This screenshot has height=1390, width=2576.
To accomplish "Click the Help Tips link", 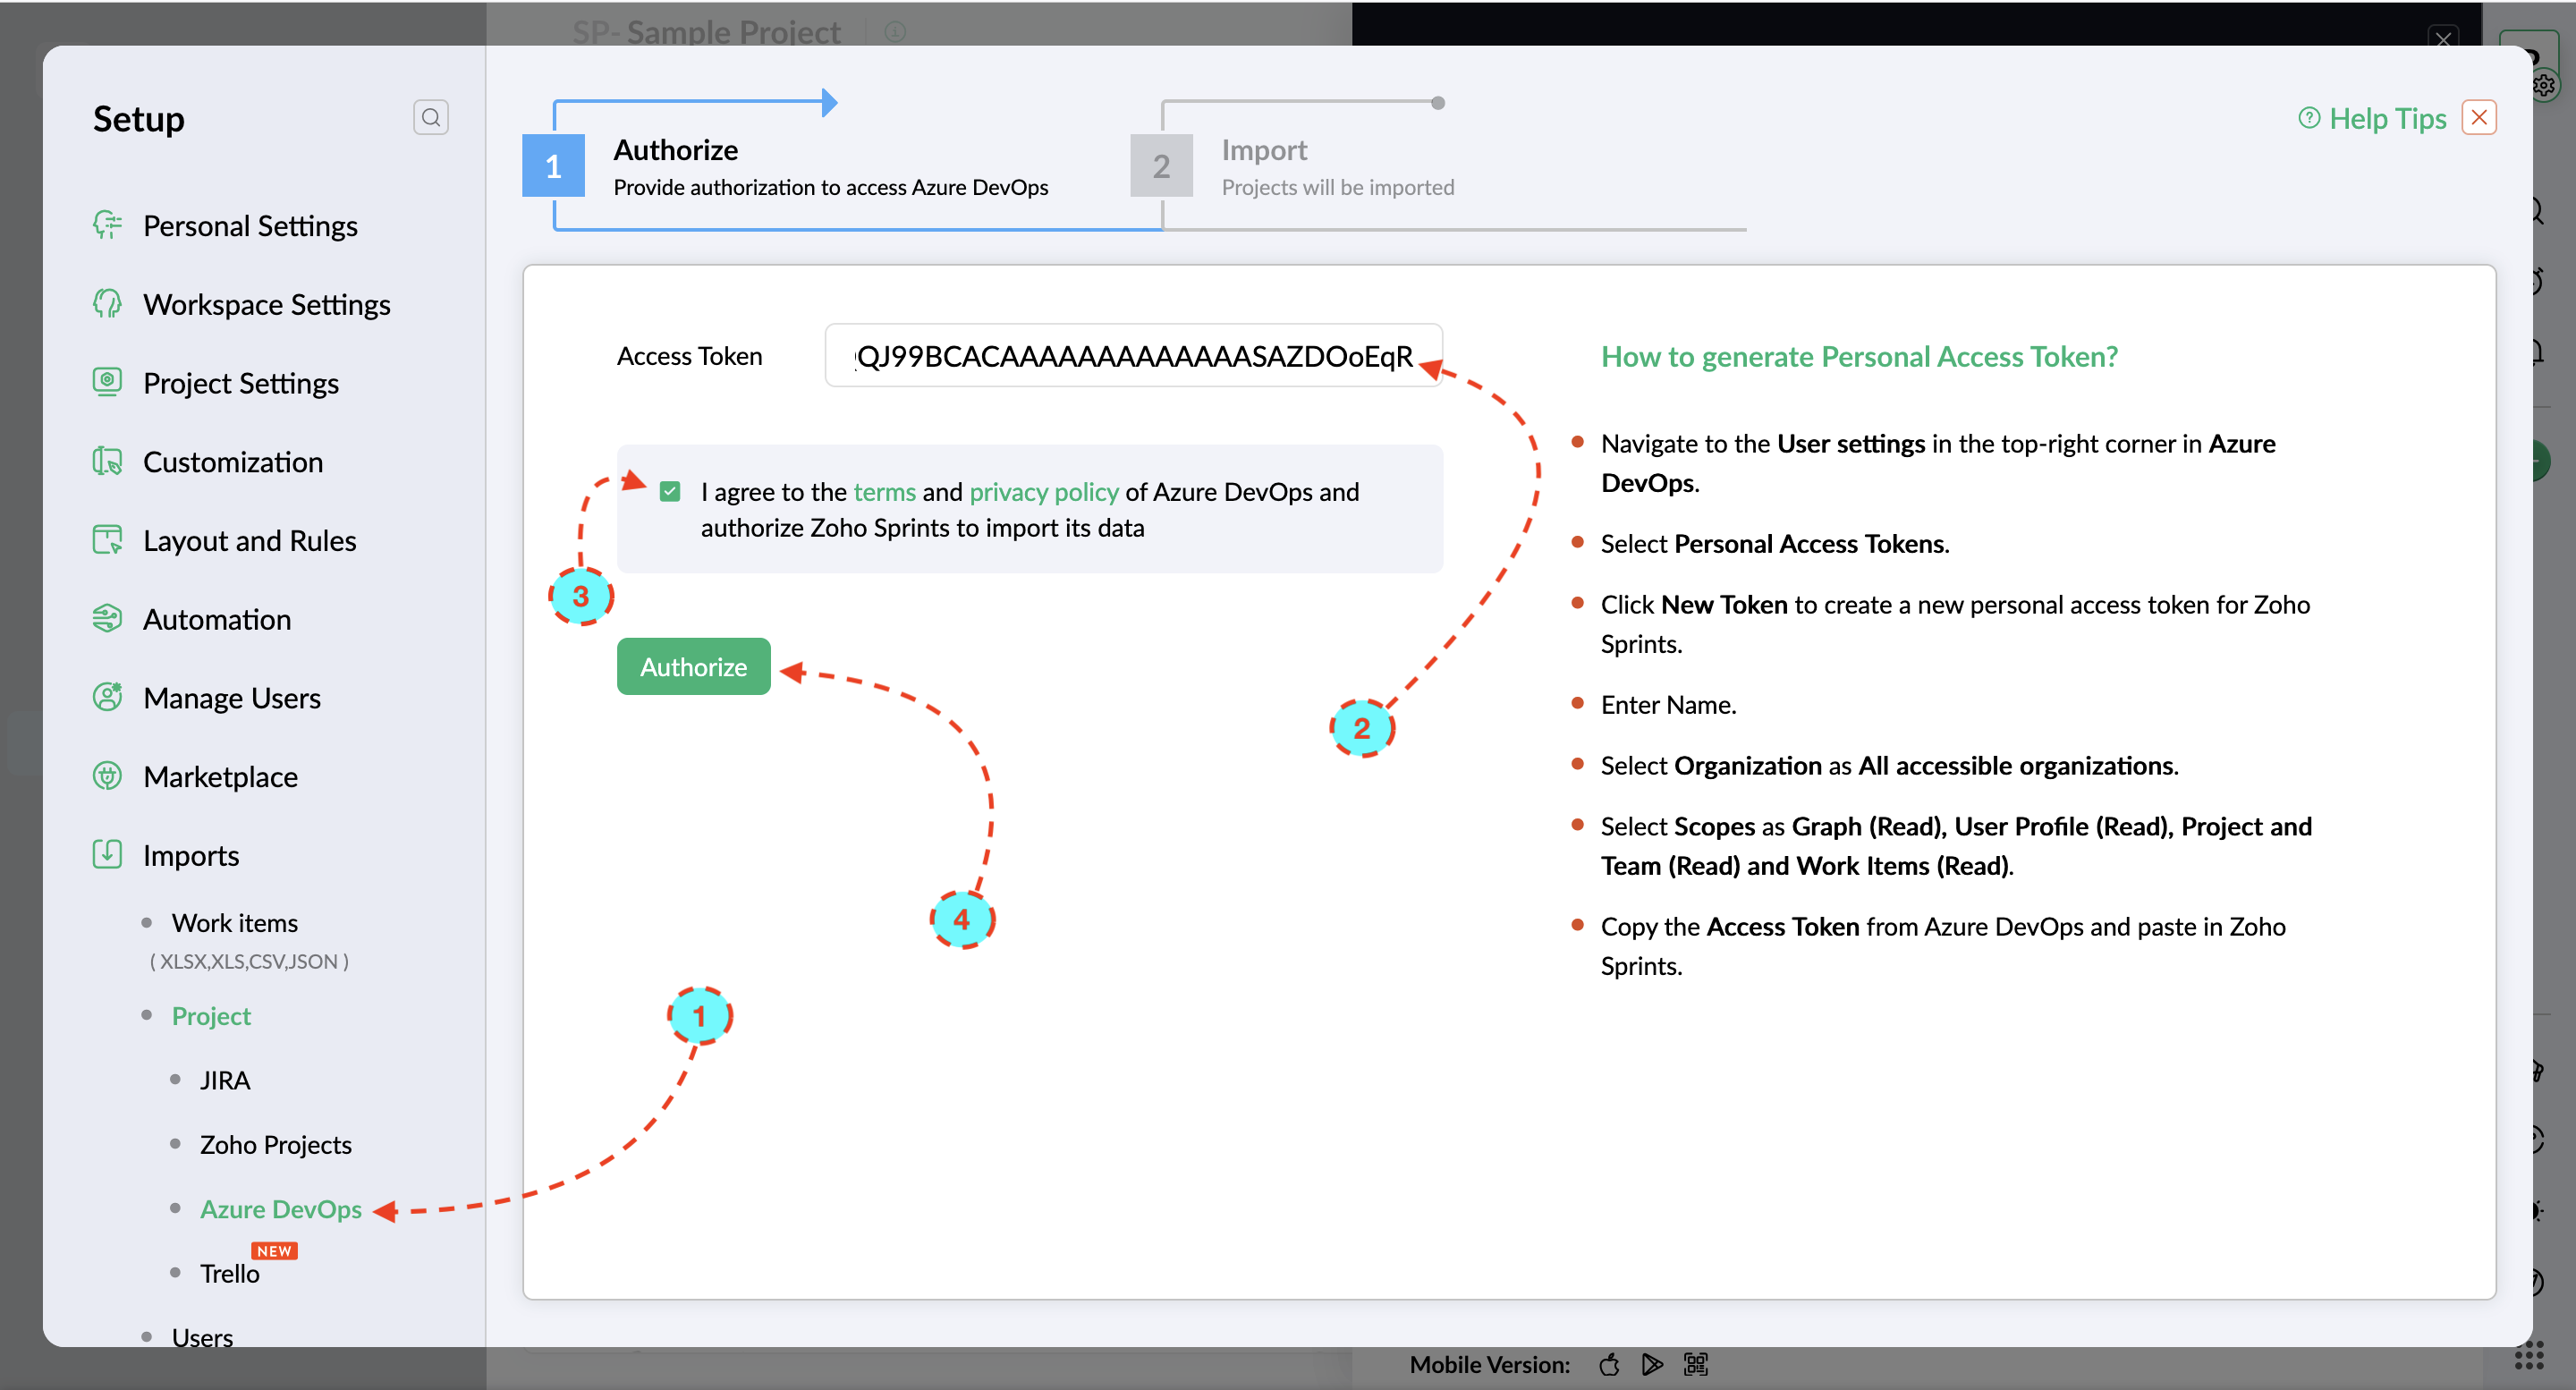I will (2387, 118).
